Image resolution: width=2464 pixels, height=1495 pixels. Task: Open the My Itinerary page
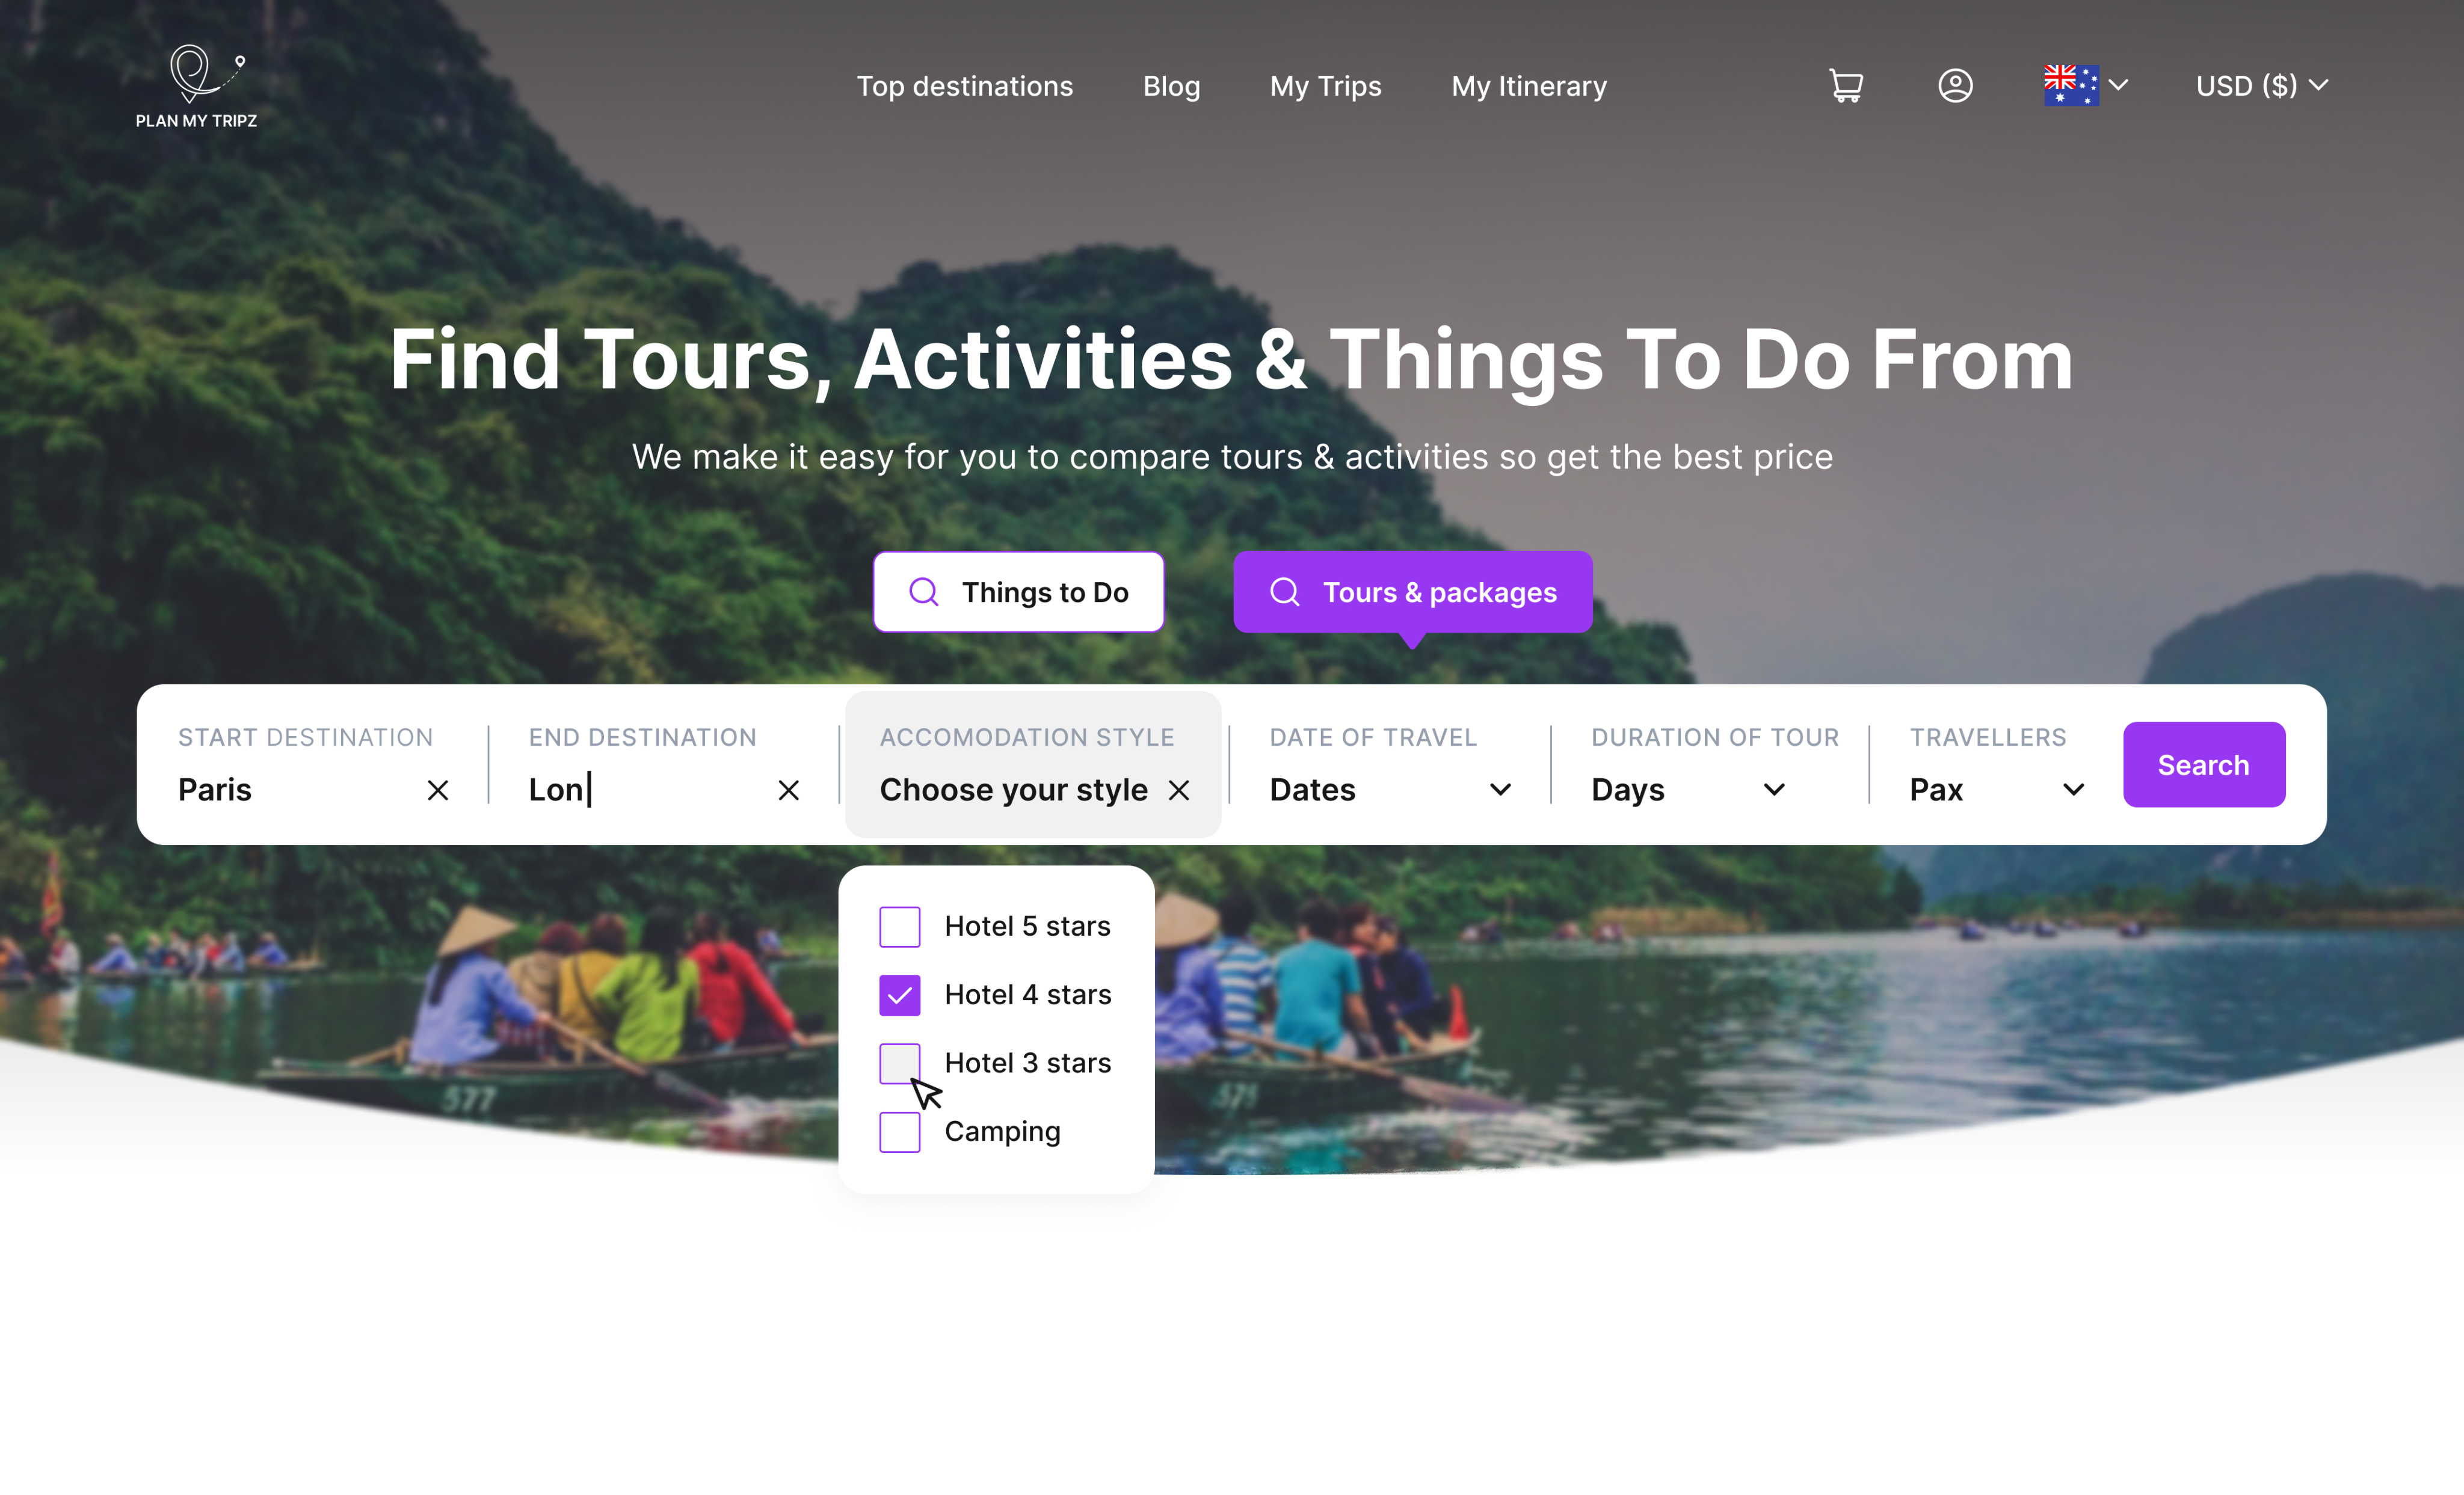[1529, 86]
